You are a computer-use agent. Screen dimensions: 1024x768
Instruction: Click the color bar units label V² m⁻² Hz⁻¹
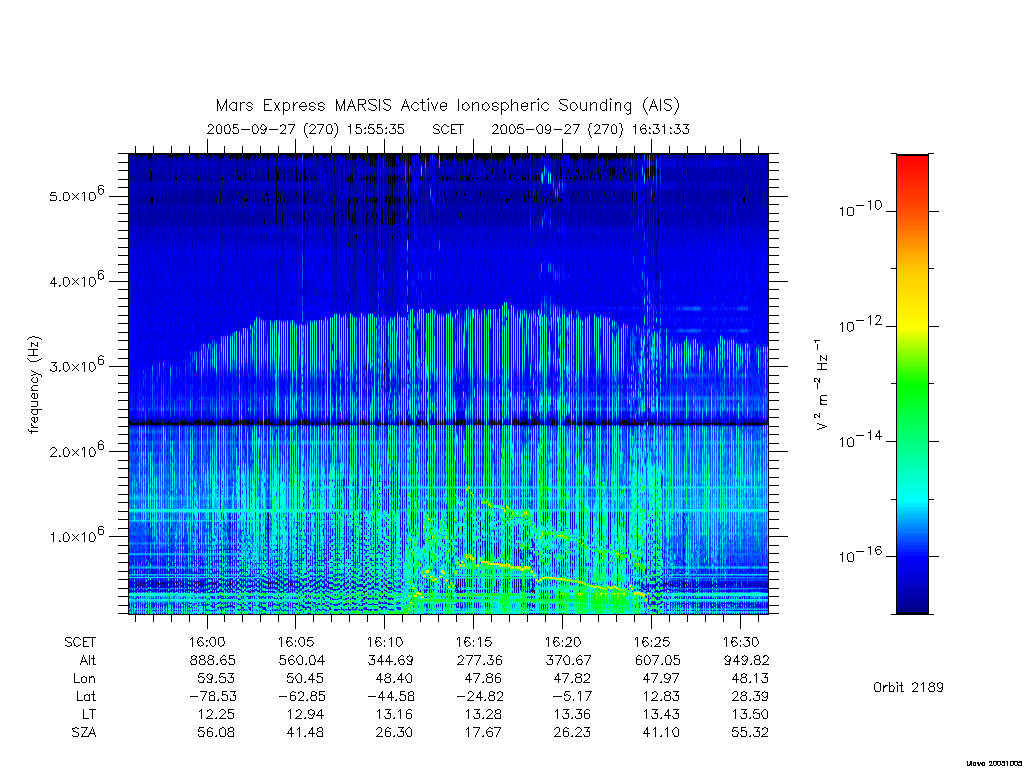pyautogui.click(x=820, y=385)
